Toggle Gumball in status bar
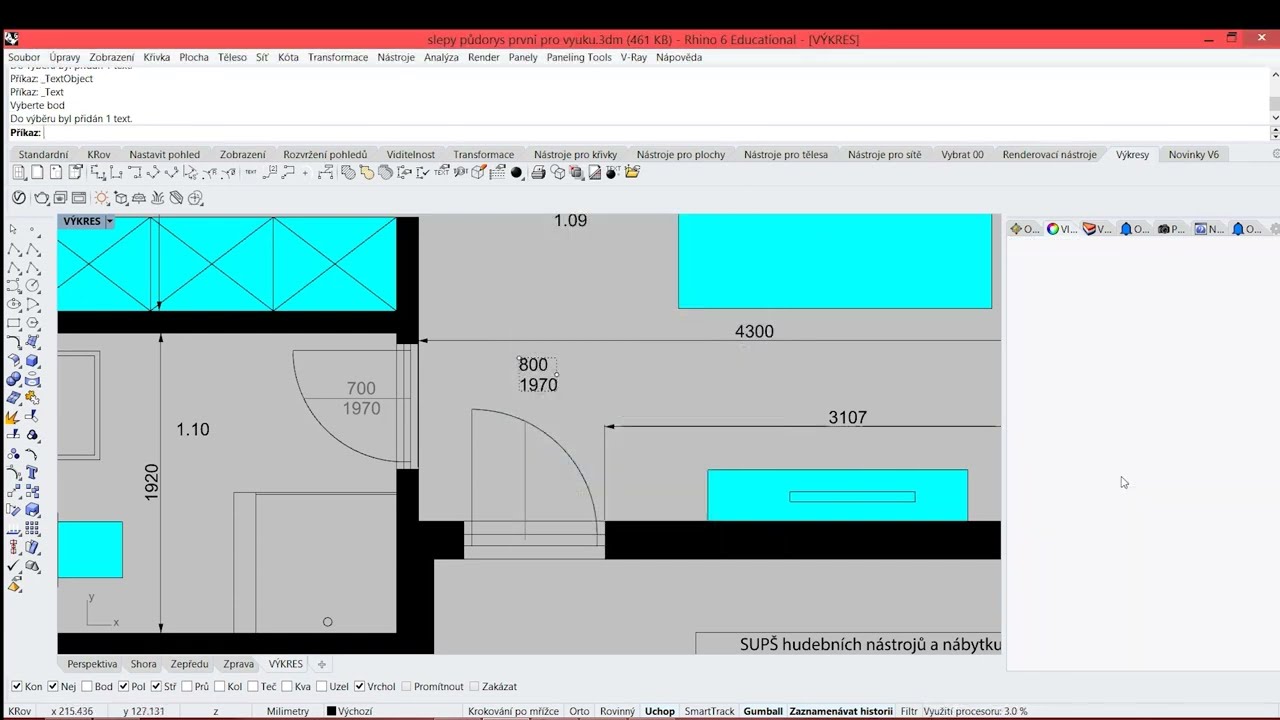Viewport: 1280px width, 720px height. point(763,711)
